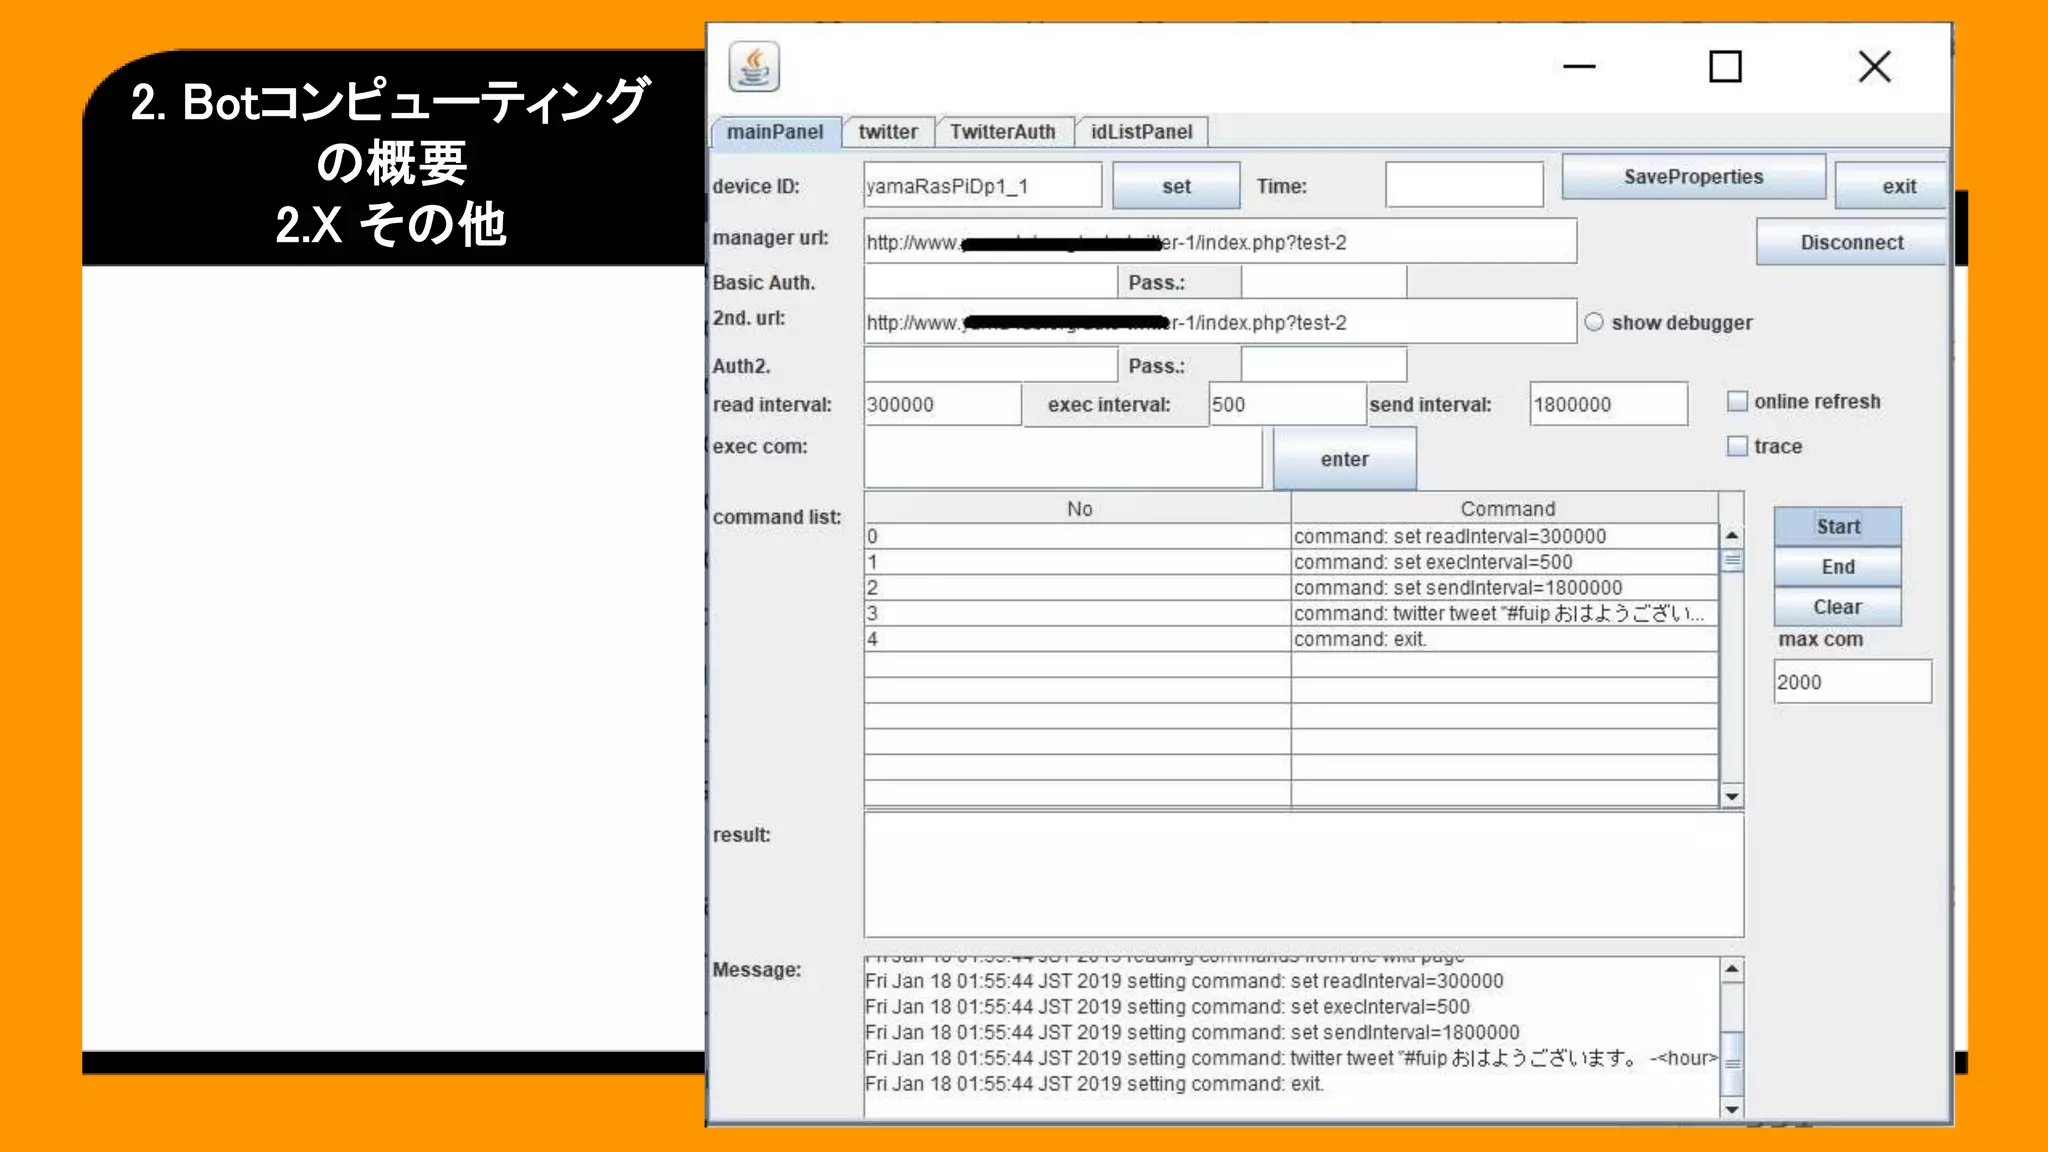Click message line 'set readInterval=300000'

(x=1184, y=981)
